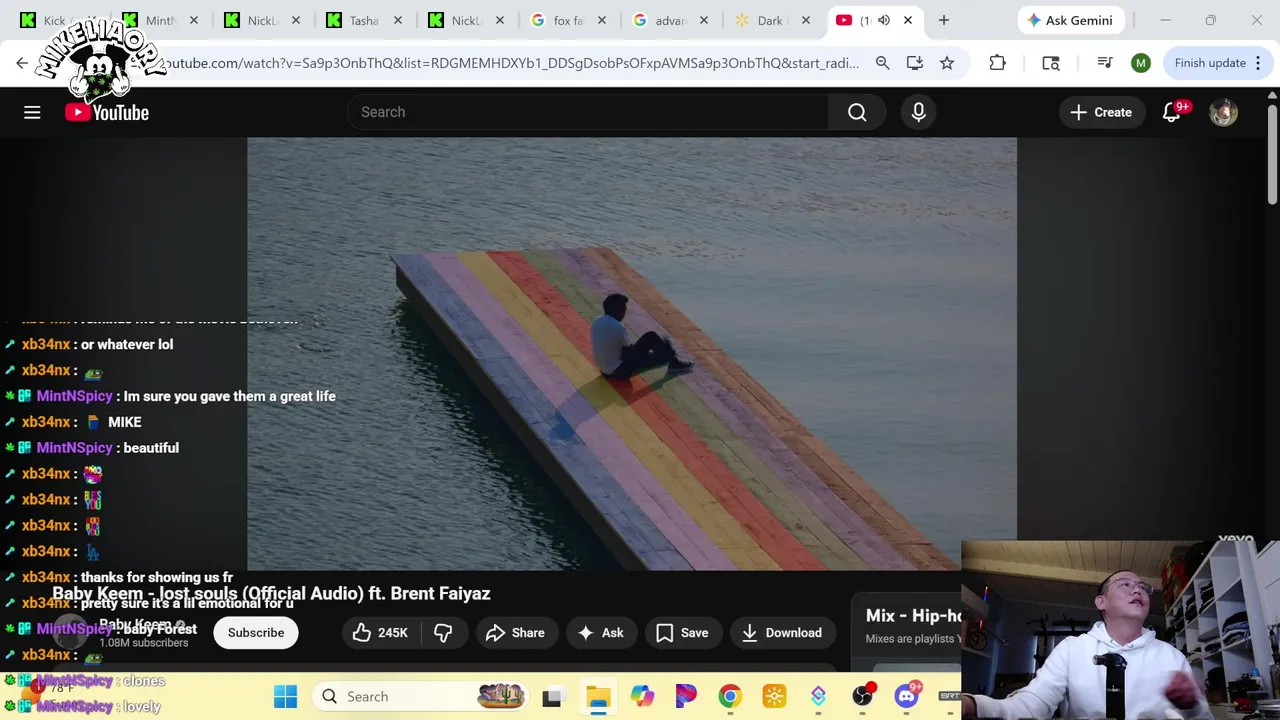Open Chrome profile M avatar
Viewport: 1280px width, 720px height.
(x=1141, y=63)
